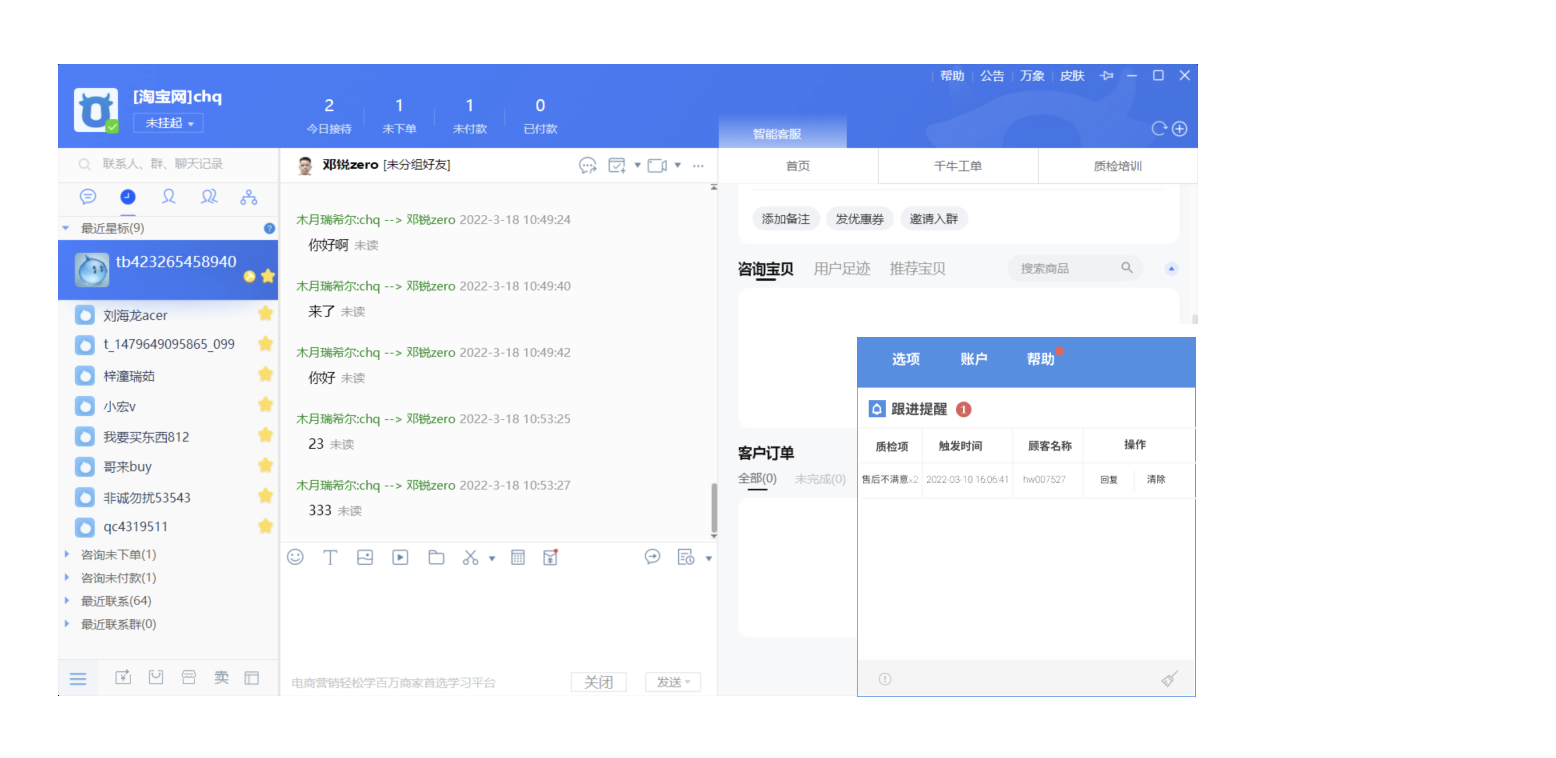Expand the 咨询未下单(1) group
This screenshot has height=758, width=1556.
pos(67,554)
